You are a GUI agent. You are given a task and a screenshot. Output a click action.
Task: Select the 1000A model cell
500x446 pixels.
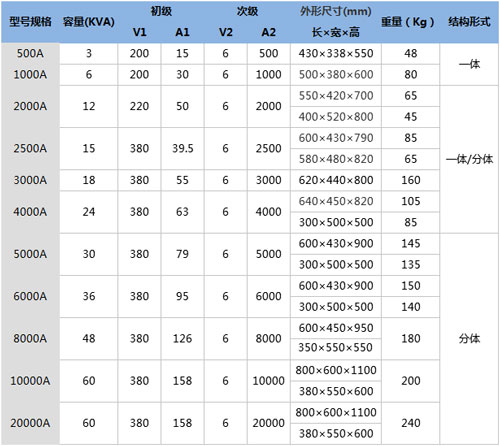tap(30, 74)
